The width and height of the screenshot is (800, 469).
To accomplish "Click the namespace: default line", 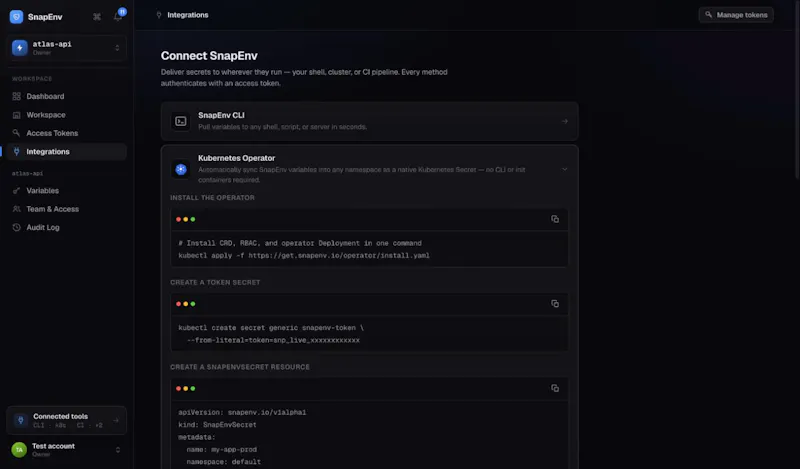I will click(x=223, y=462).
